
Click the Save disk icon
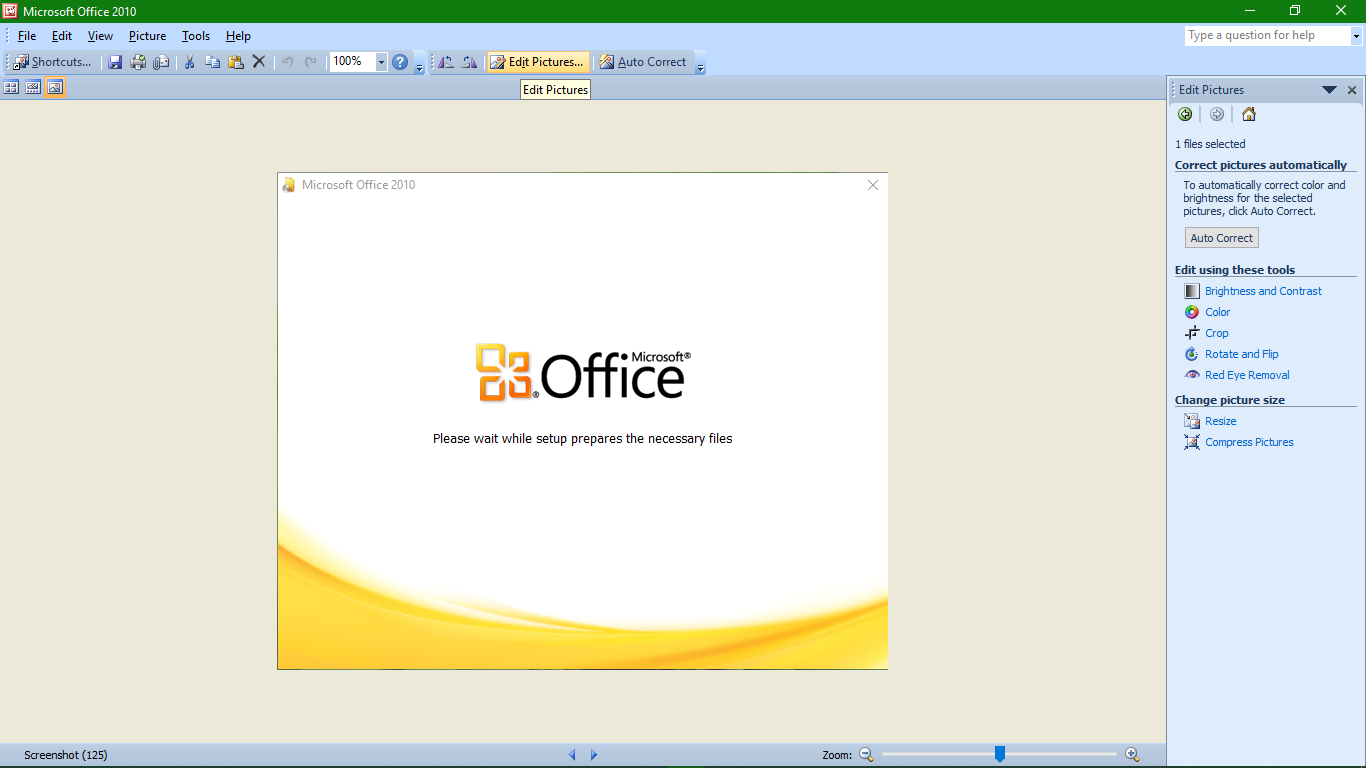pos(115,62)
